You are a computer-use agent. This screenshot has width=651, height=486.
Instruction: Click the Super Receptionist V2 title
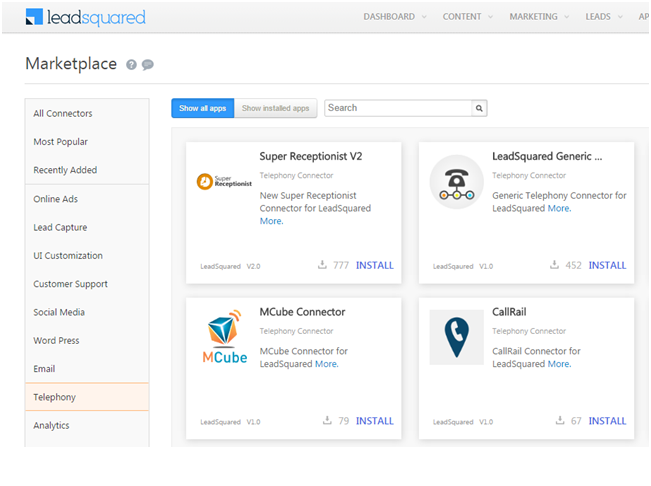[x=311, y=156]
